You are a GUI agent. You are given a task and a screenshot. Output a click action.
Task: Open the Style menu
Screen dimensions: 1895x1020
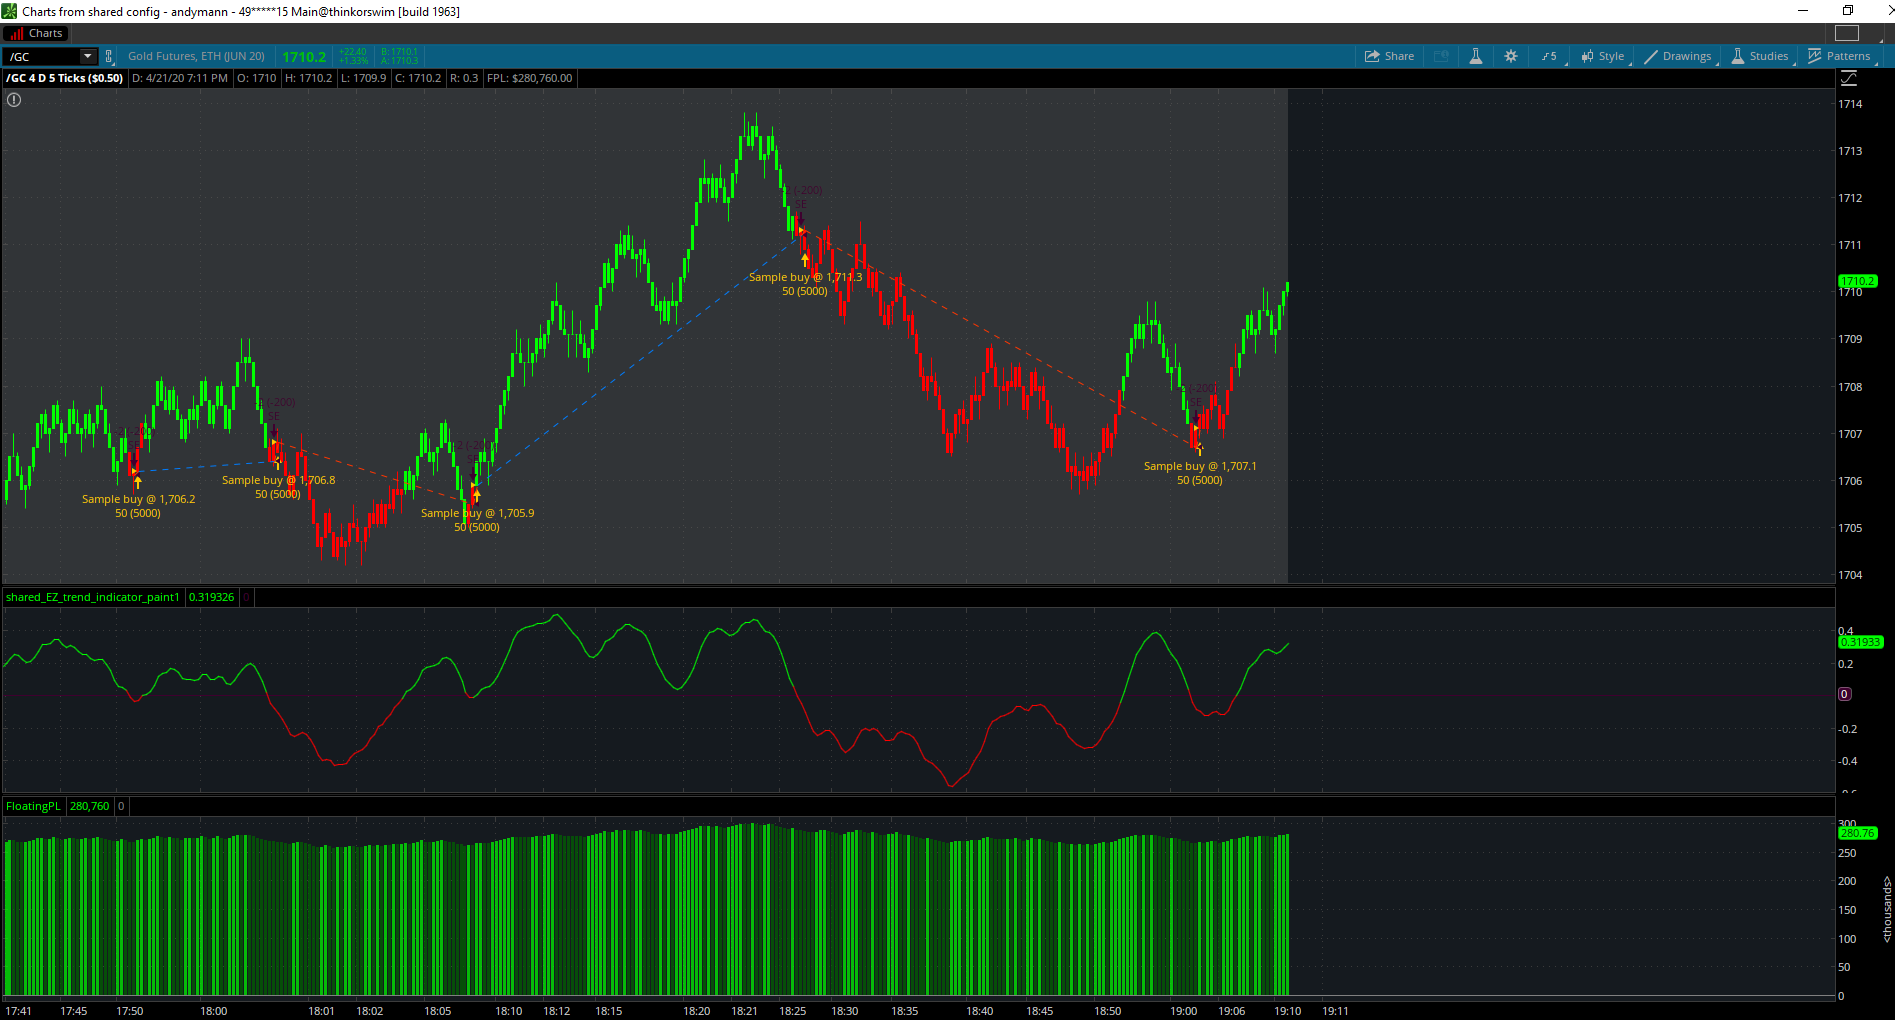coord(1602,56)
